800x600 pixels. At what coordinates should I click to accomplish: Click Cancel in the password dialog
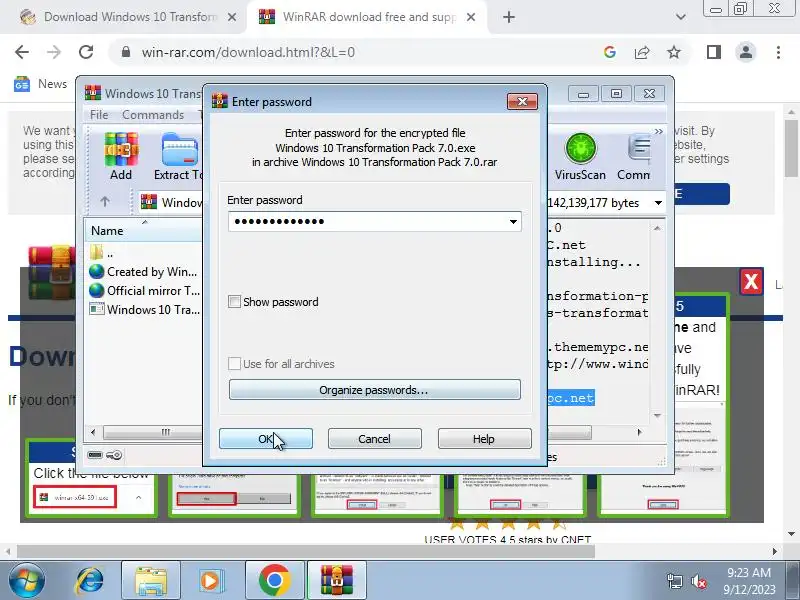tap(374, 439)
